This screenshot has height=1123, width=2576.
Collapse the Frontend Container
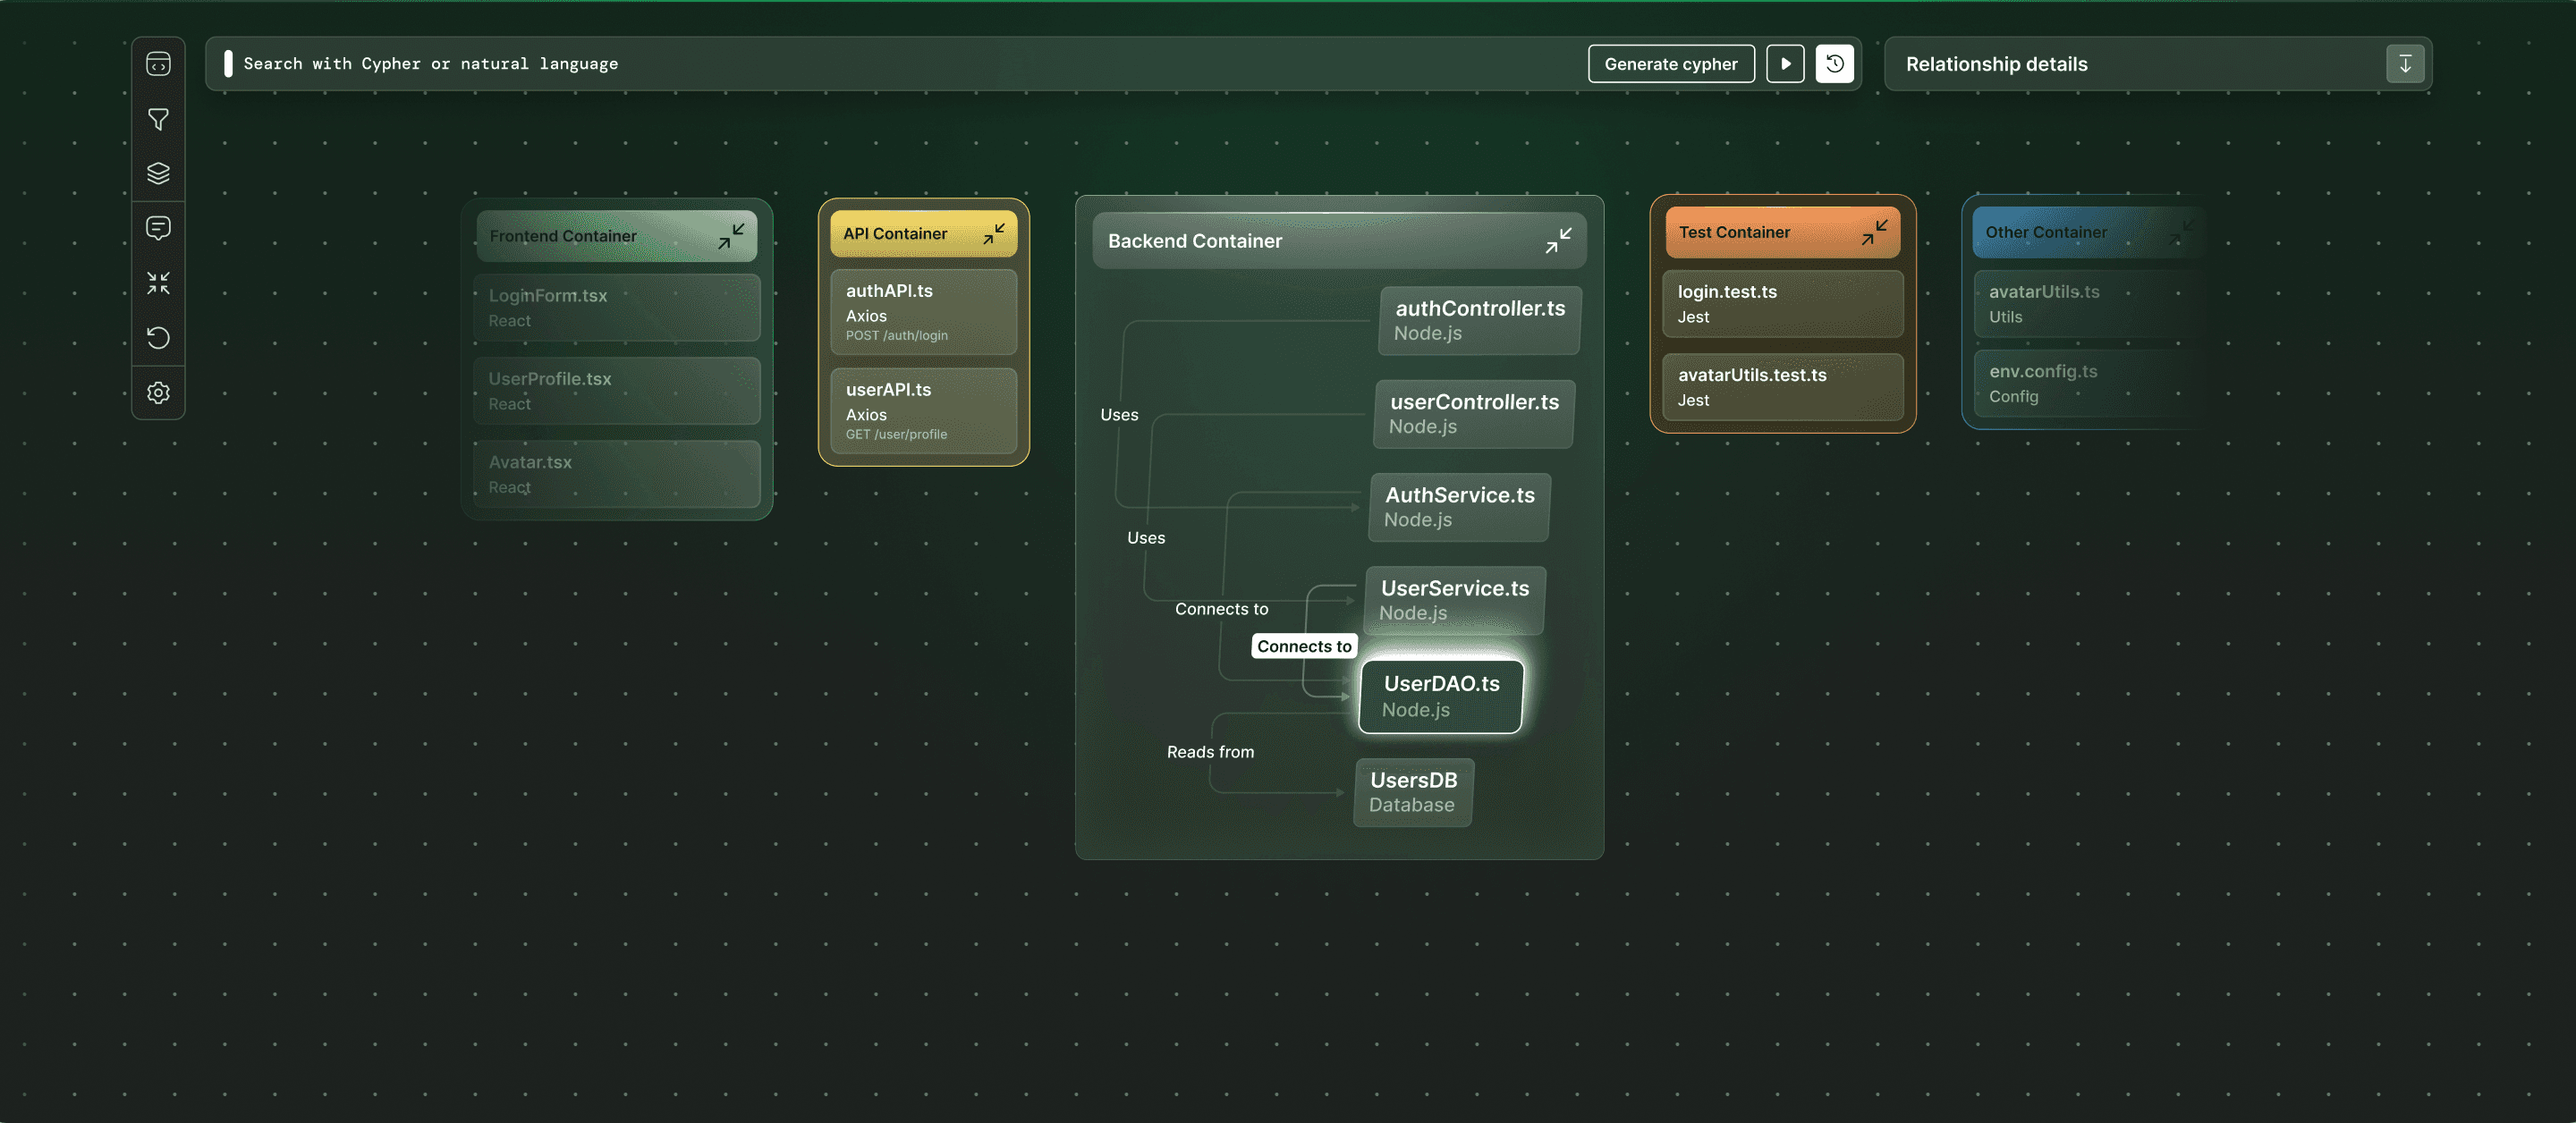[730, 236]
